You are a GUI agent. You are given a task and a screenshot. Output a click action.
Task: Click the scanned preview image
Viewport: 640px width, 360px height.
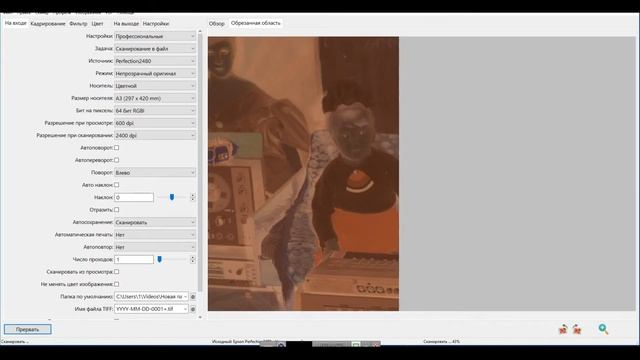[x=303, y=173]
